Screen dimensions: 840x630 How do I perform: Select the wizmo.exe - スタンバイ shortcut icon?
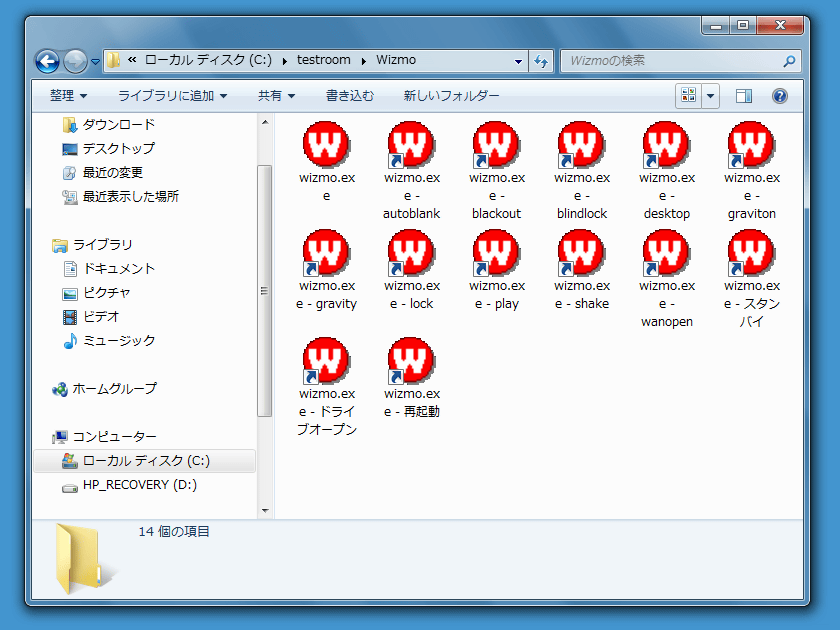pyautogui.click(x=751, y=252)
